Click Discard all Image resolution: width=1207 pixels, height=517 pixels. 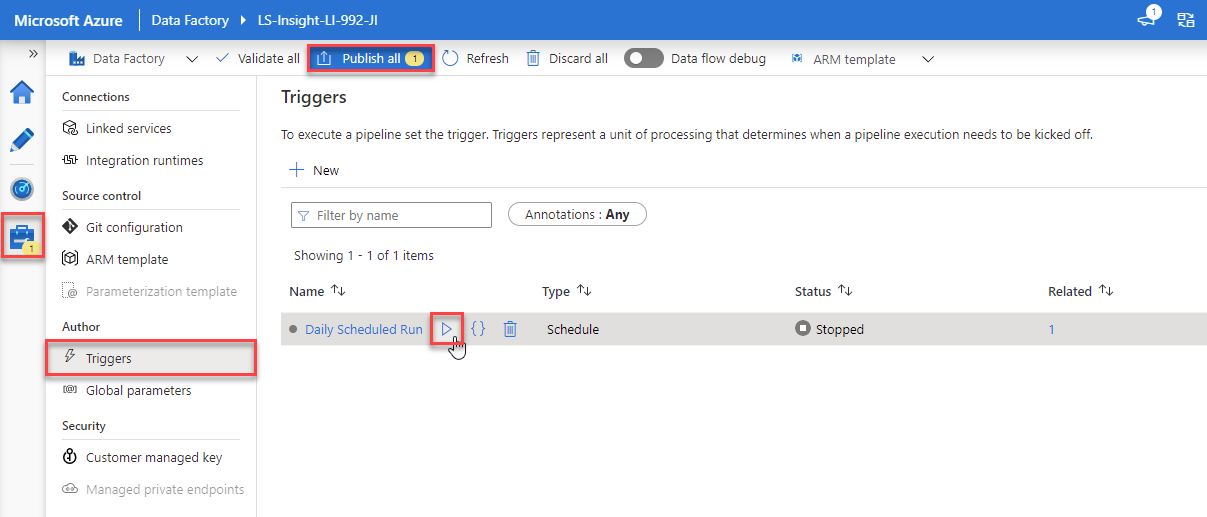[x=567, y=59]
